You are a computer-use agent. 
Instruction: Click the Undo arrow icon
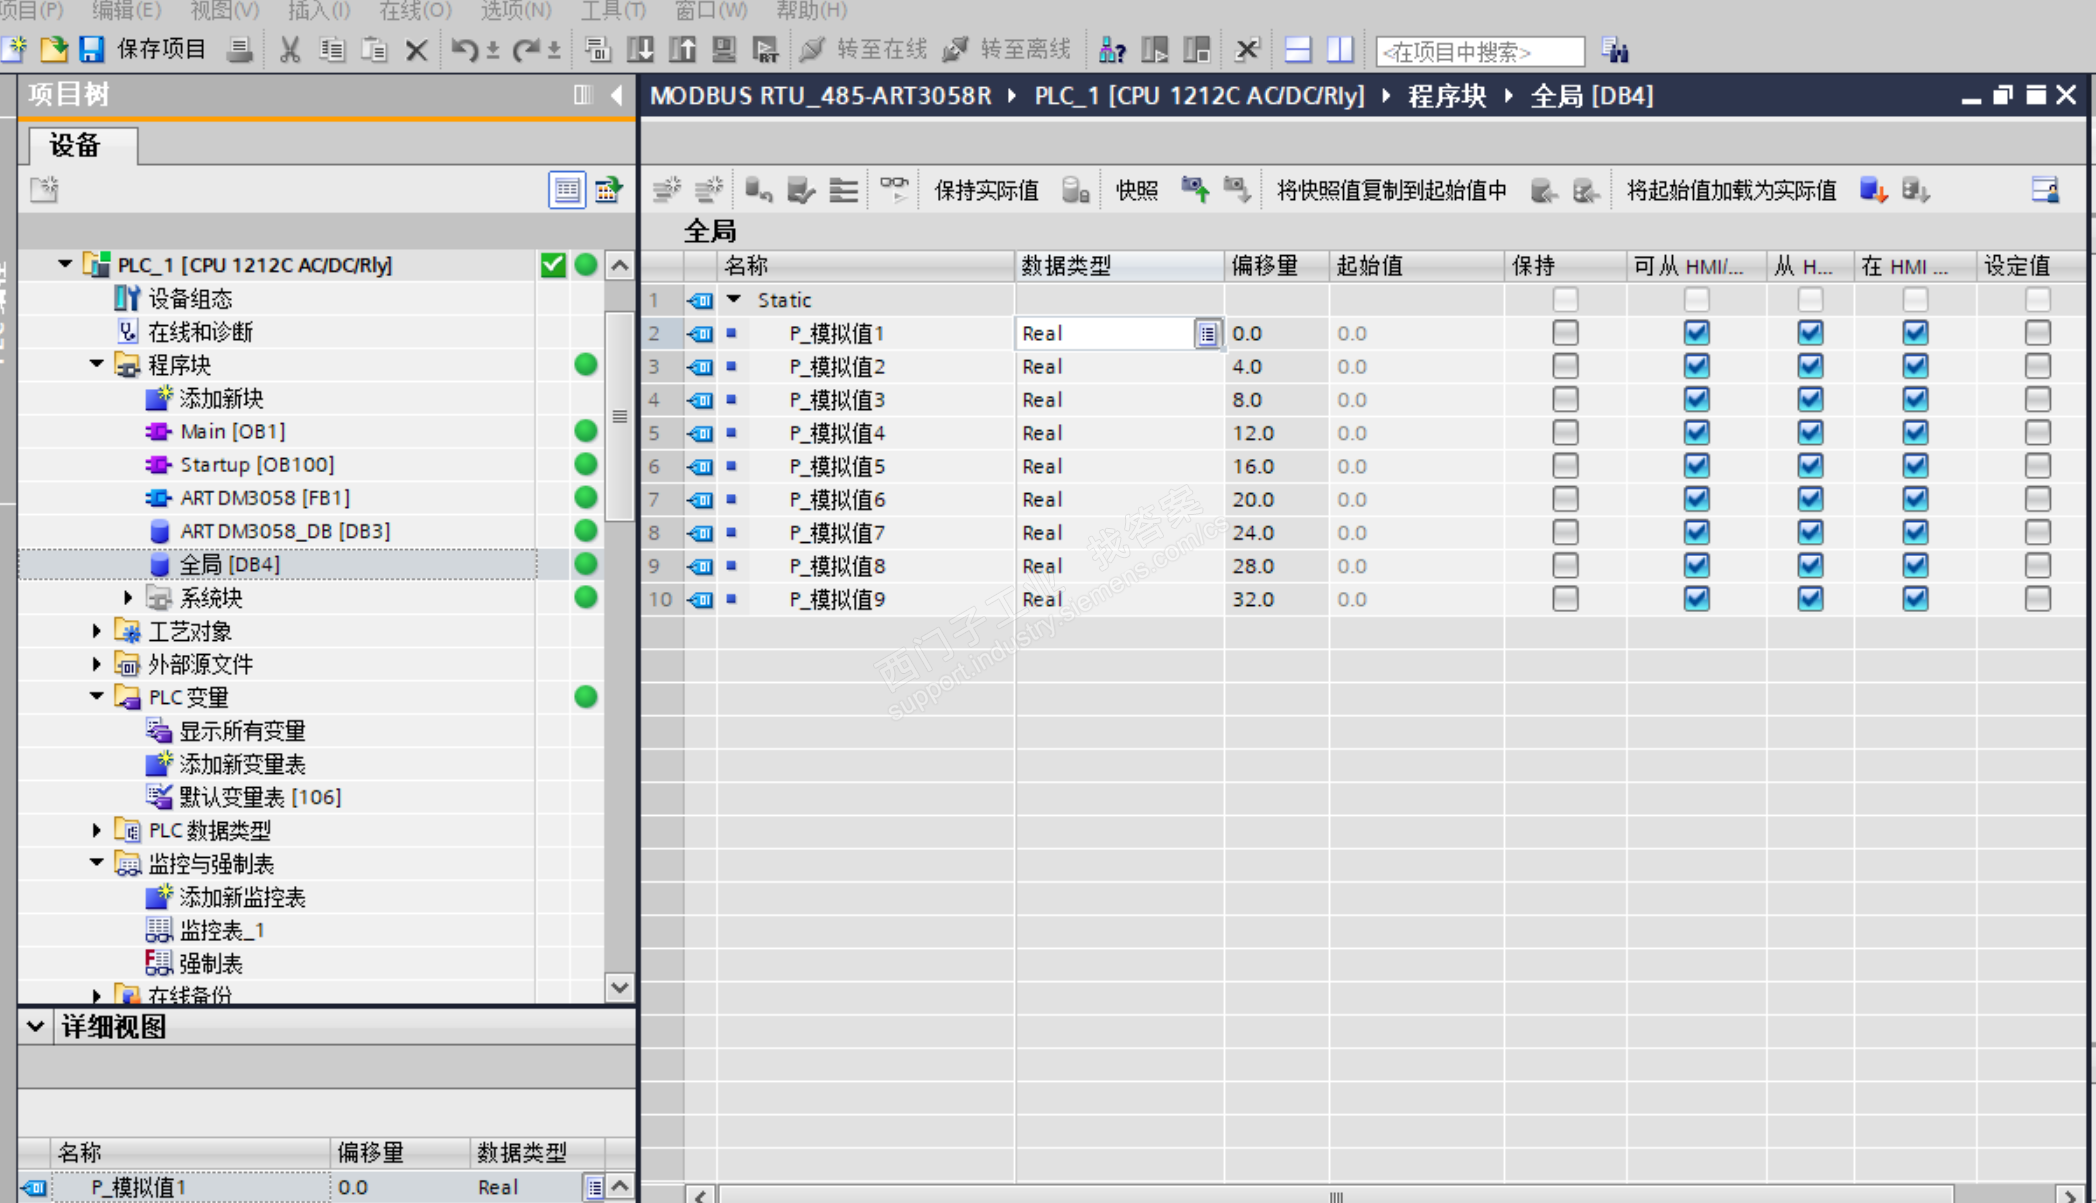click(463, 49)
